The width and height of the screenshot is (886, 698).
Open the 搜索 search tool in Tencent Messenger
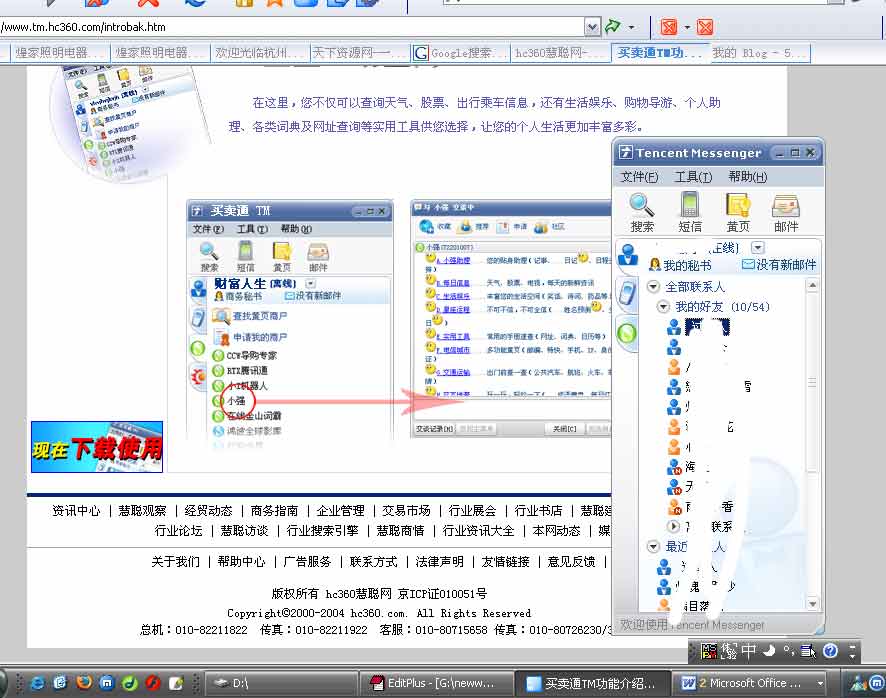(642, 213)
